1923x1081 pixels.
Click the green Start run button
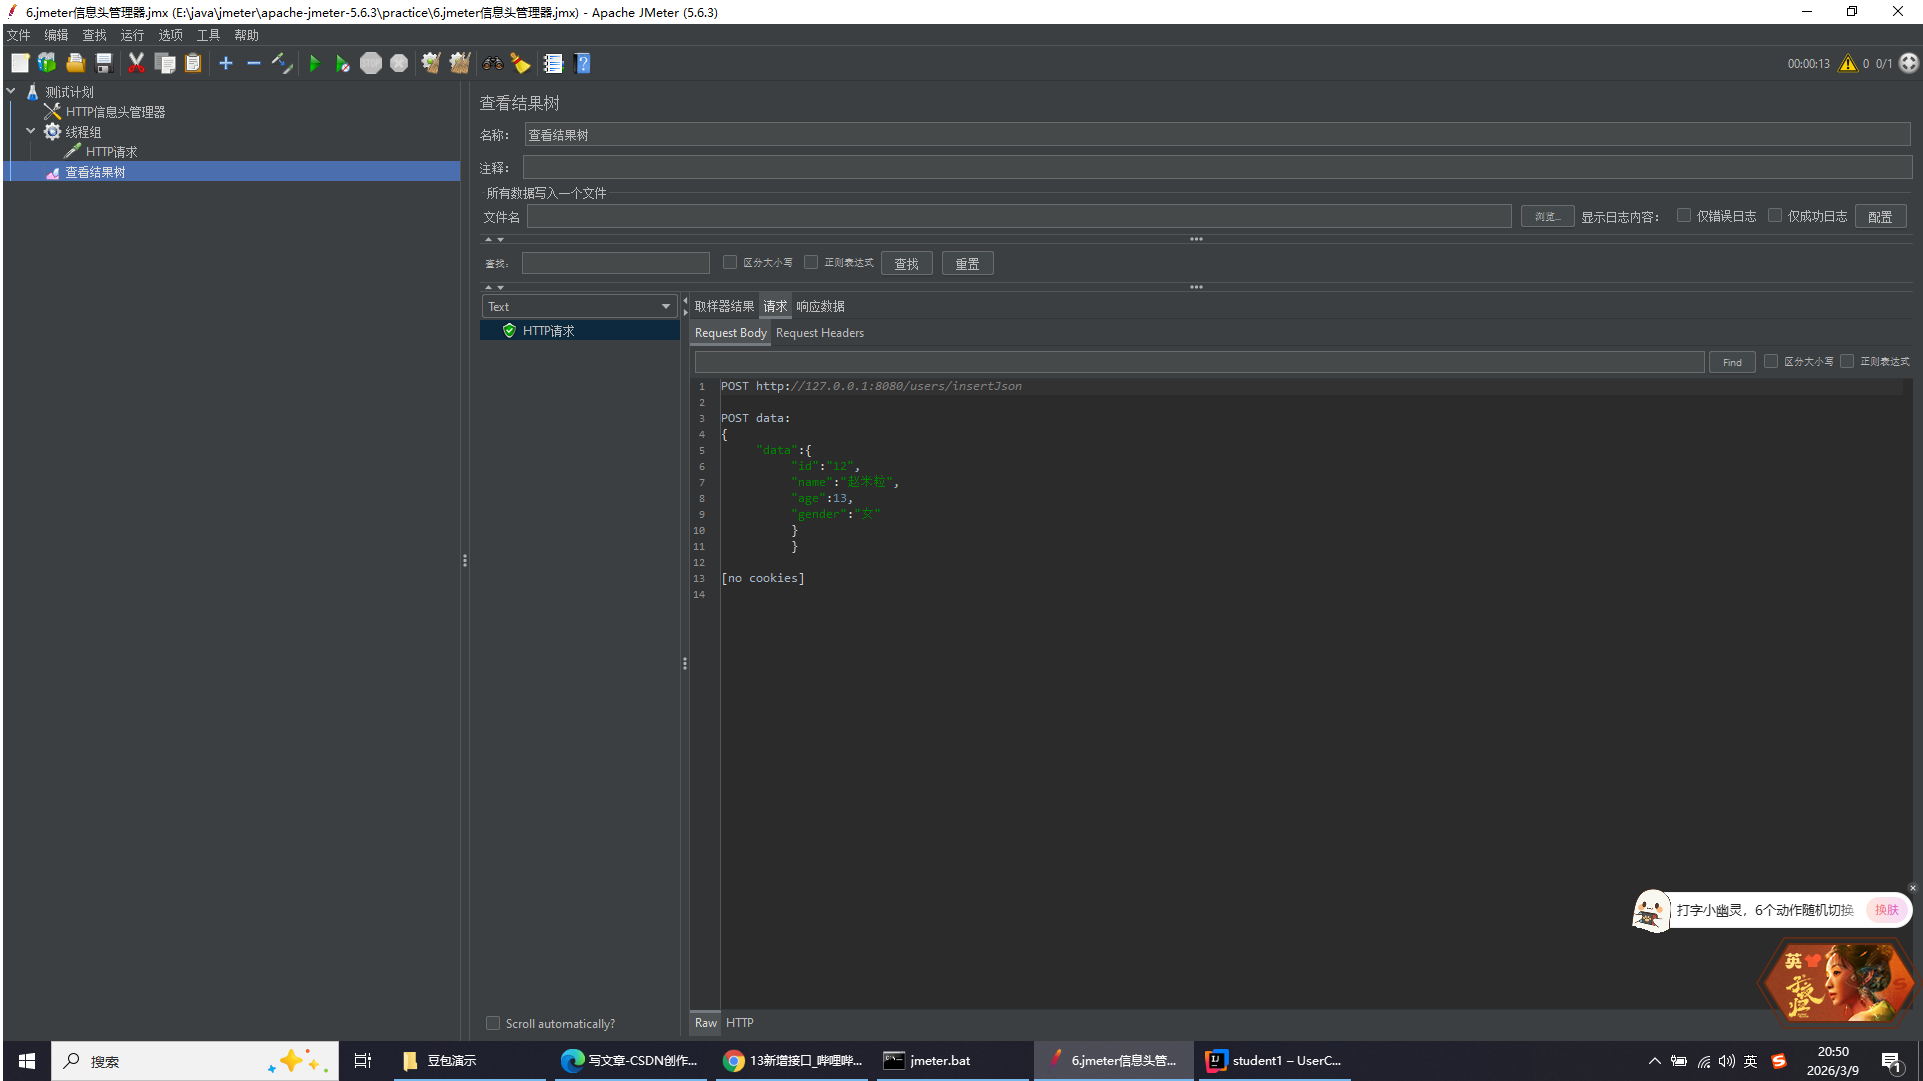[x=314, y=63]
